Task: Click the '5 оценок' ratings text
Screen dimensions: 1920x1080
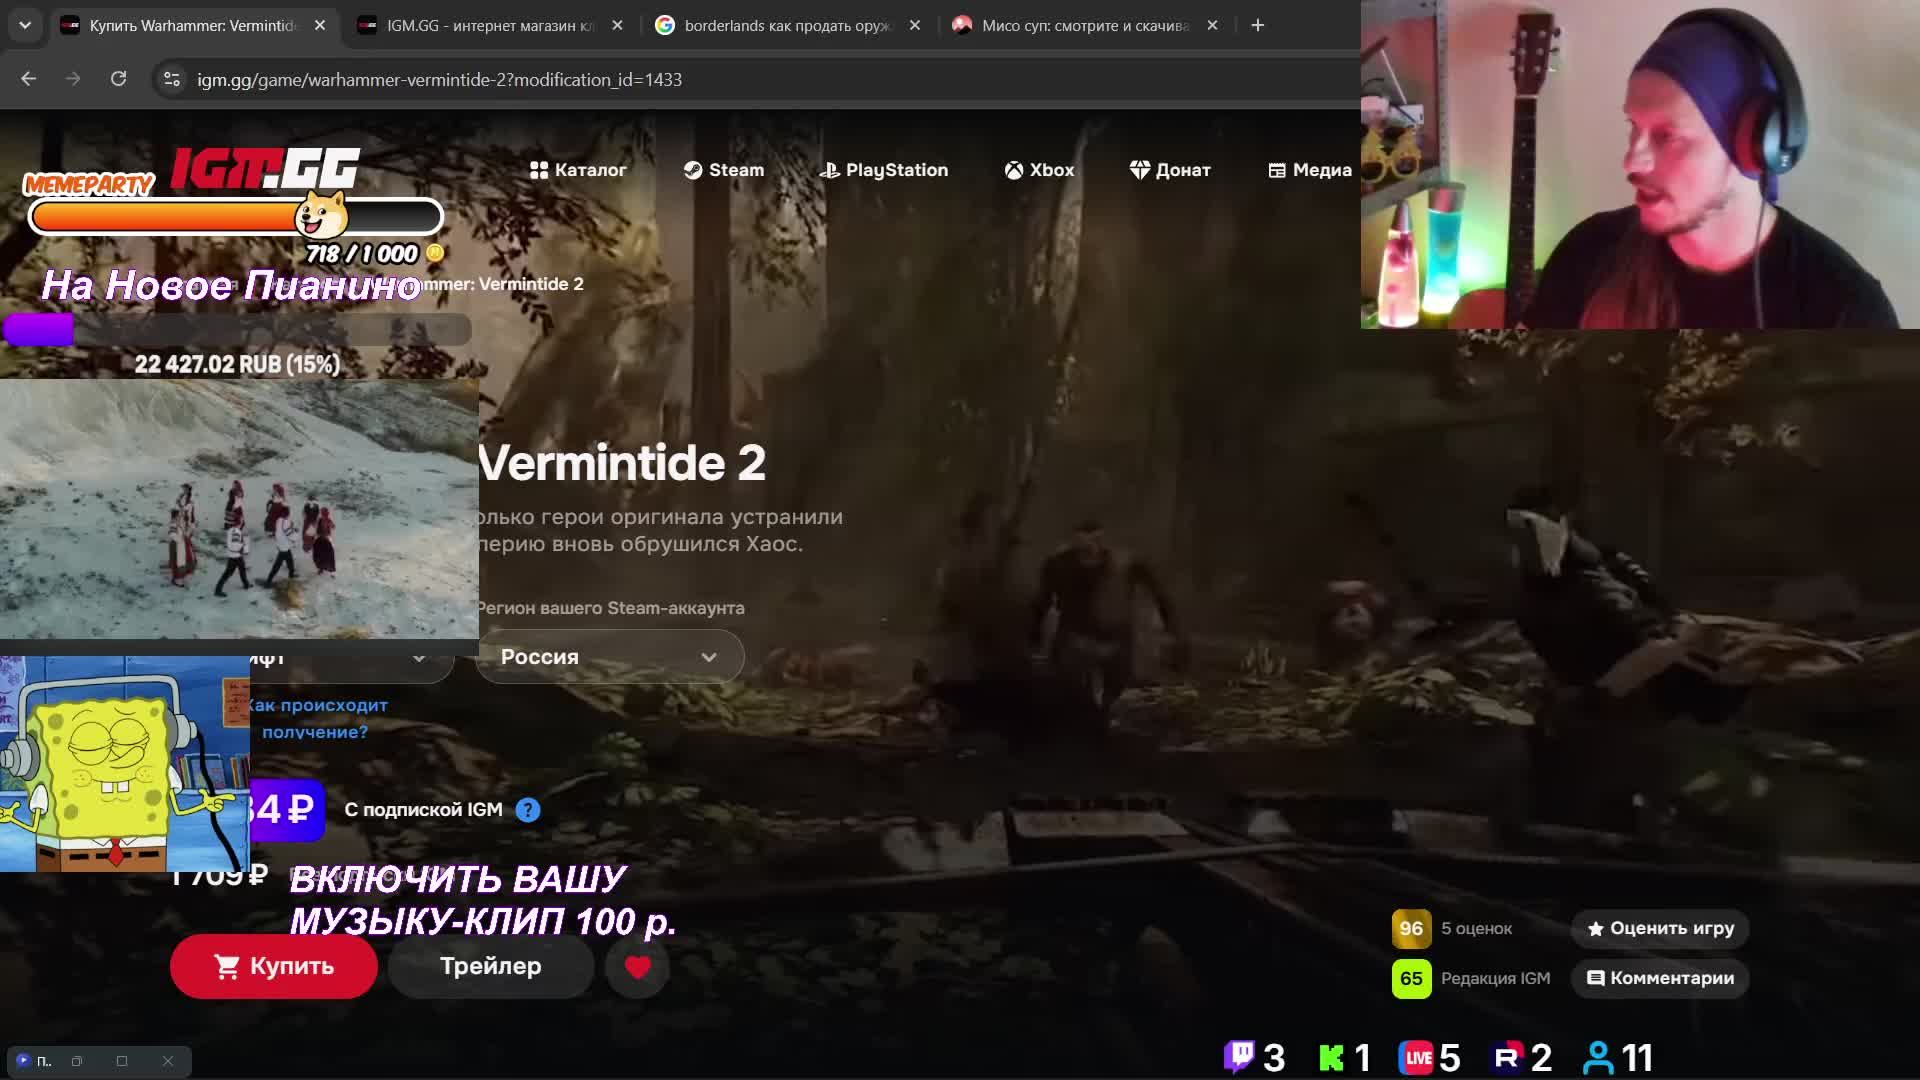Action: [1477, 928]
